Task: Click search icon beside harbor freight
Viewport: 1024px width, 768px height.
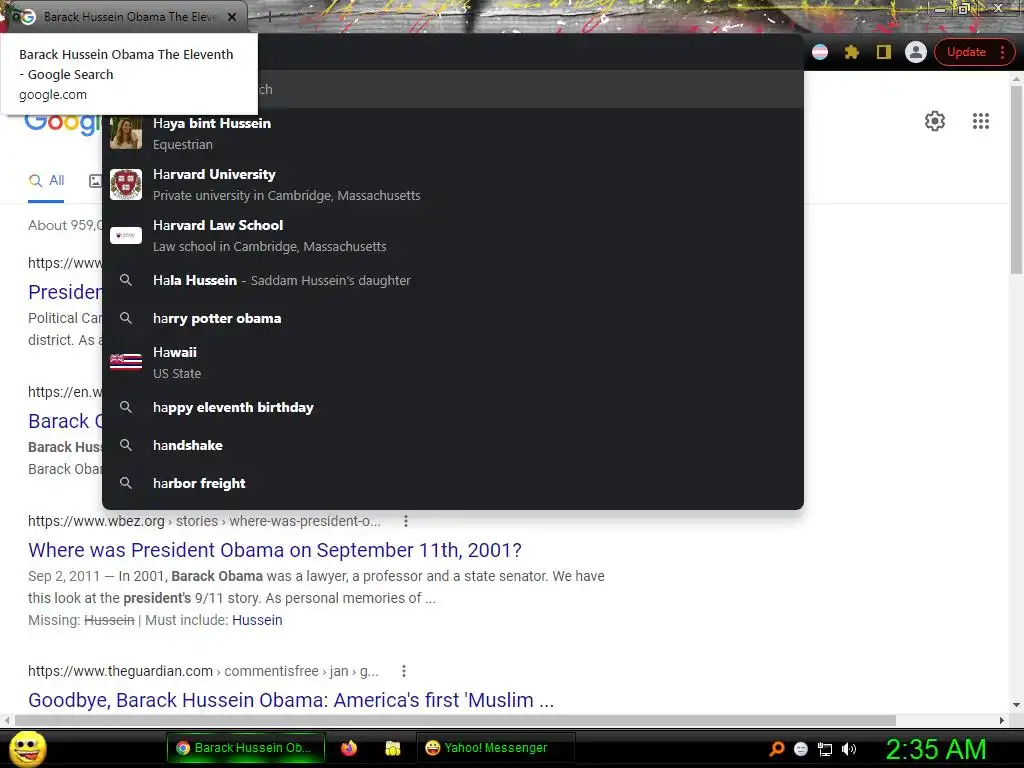Action: (x=126, y=483)
